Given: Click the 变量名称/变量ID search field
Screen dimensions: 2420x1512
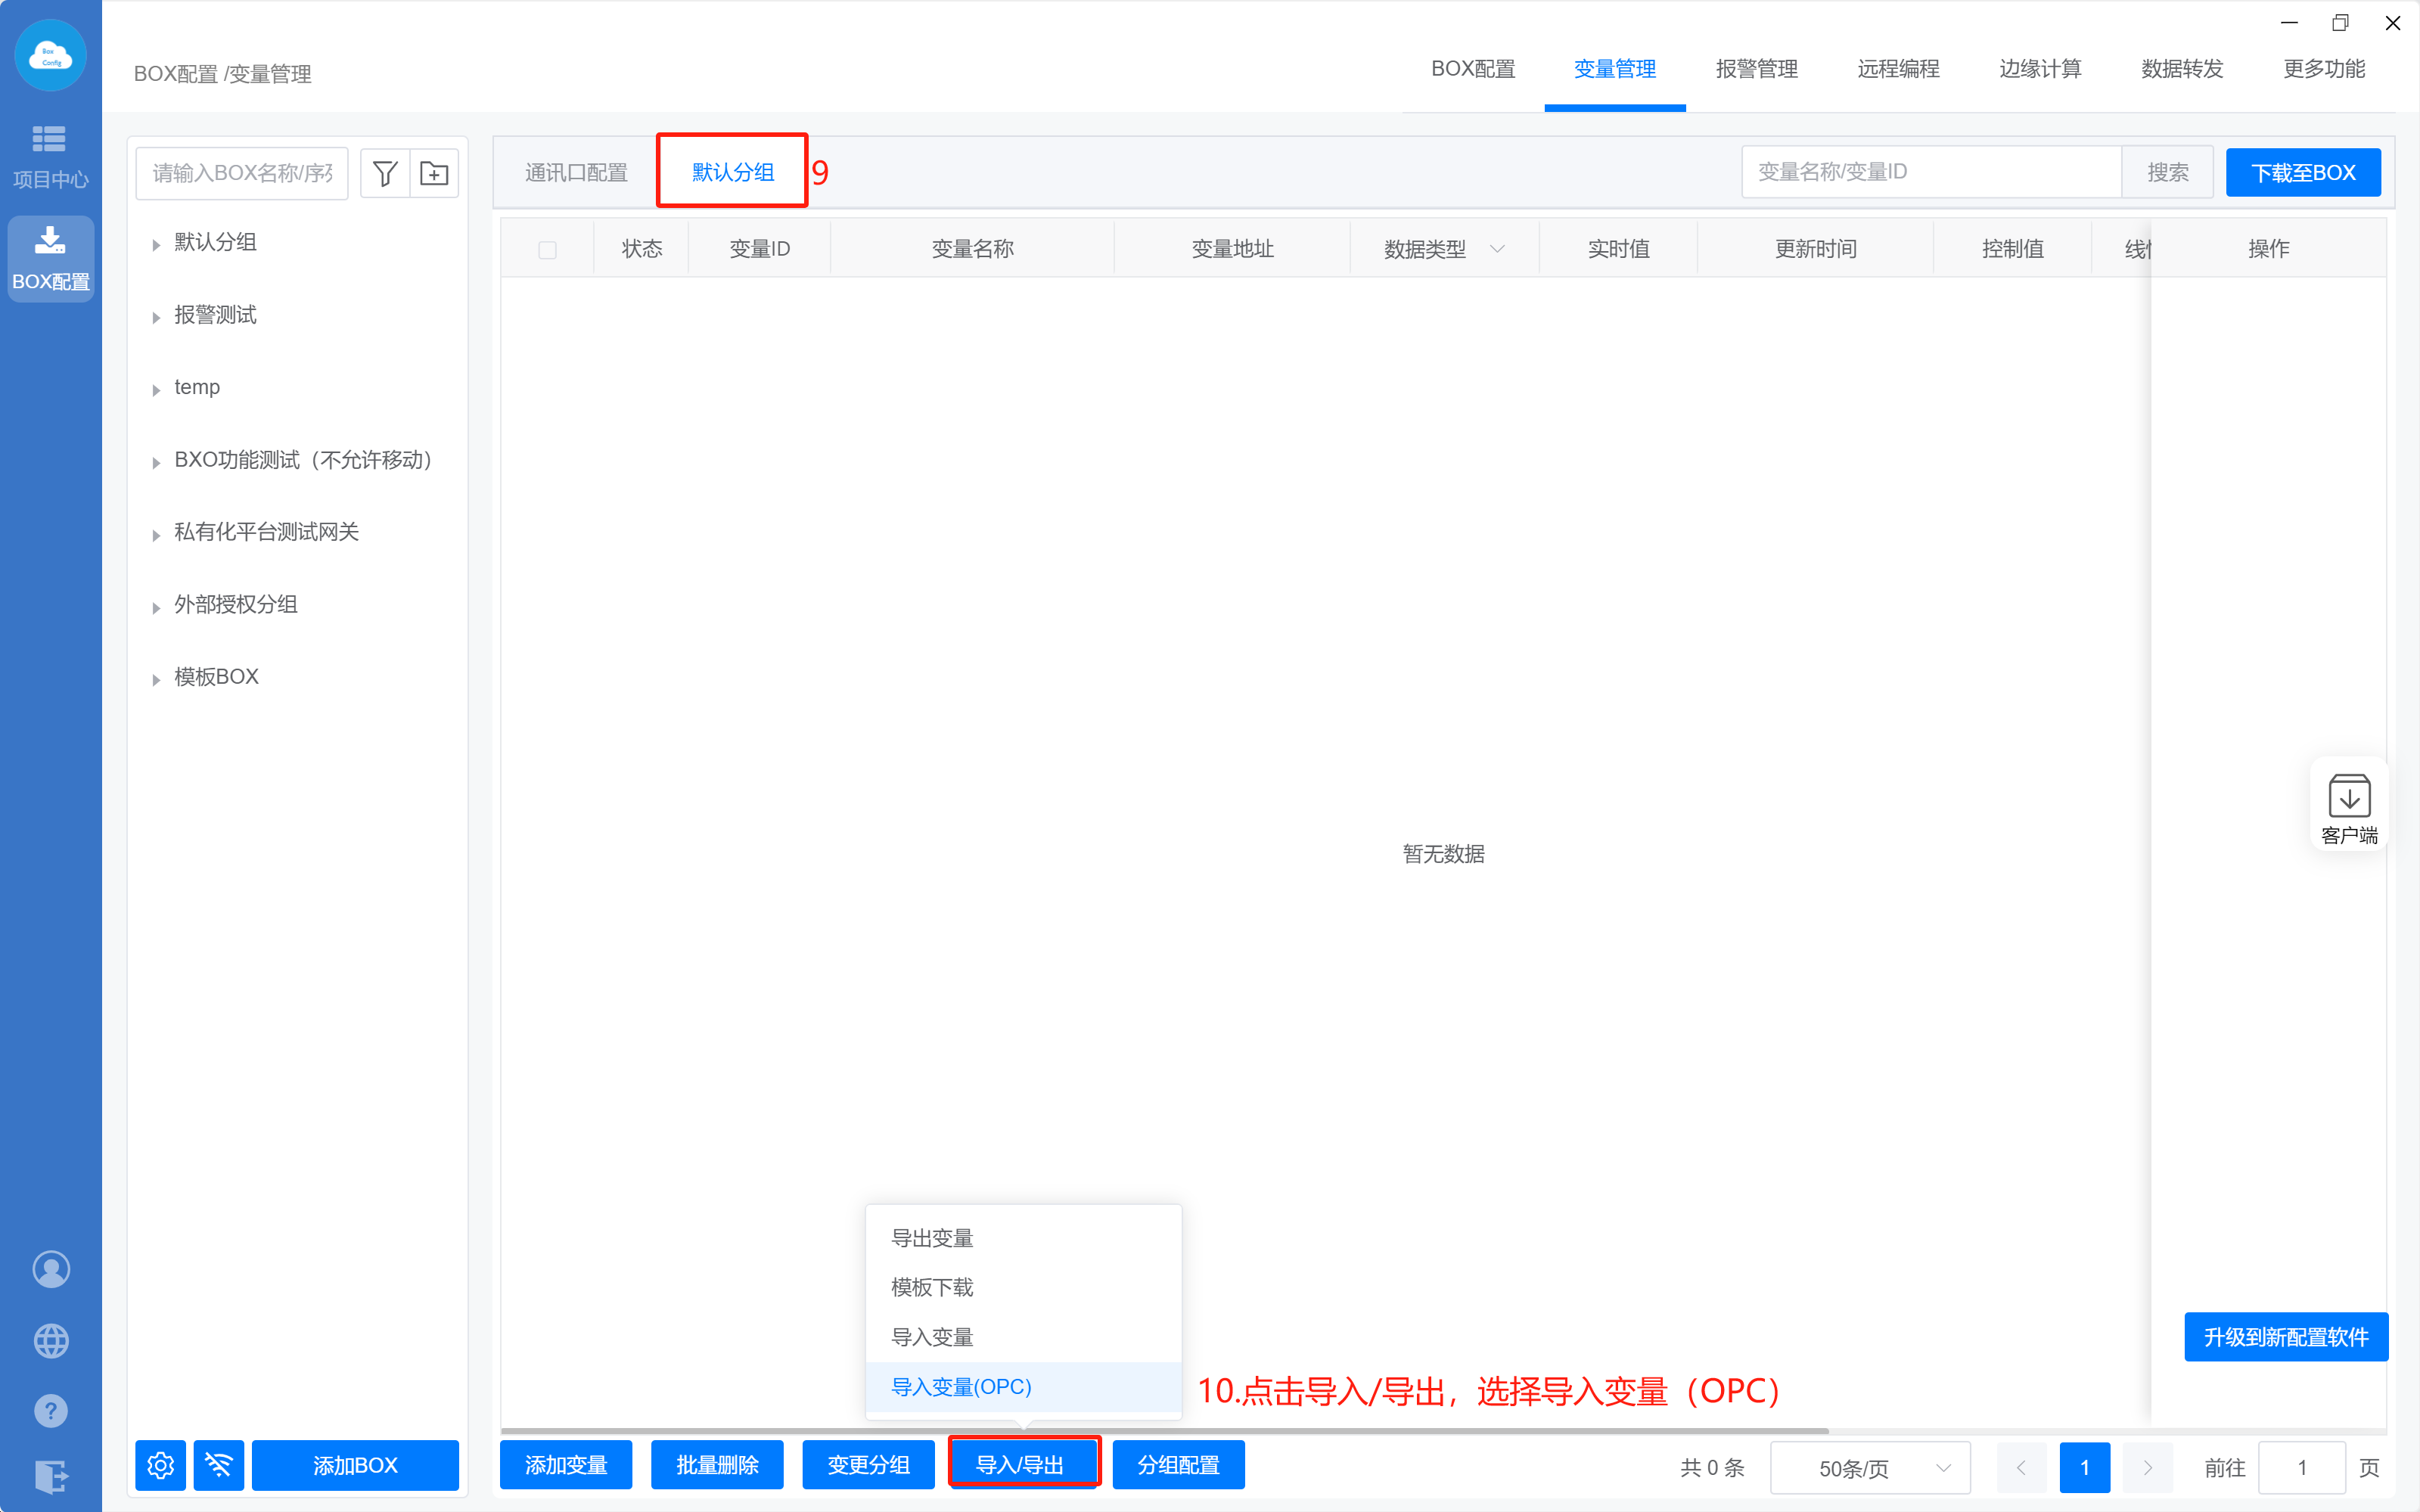Looking at the screenshot, I should [x=1930, y=172].
